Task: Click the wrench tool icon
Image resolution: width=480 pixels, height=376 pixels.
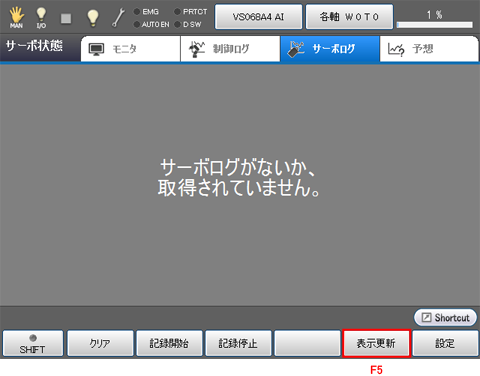Action: [x=118, y=18]
